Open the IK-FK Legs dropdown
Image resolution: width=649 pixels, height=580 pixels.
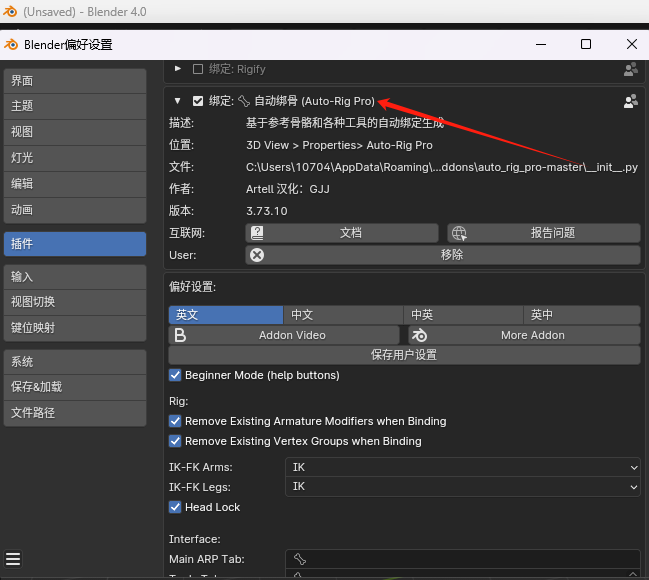[463, 486]
